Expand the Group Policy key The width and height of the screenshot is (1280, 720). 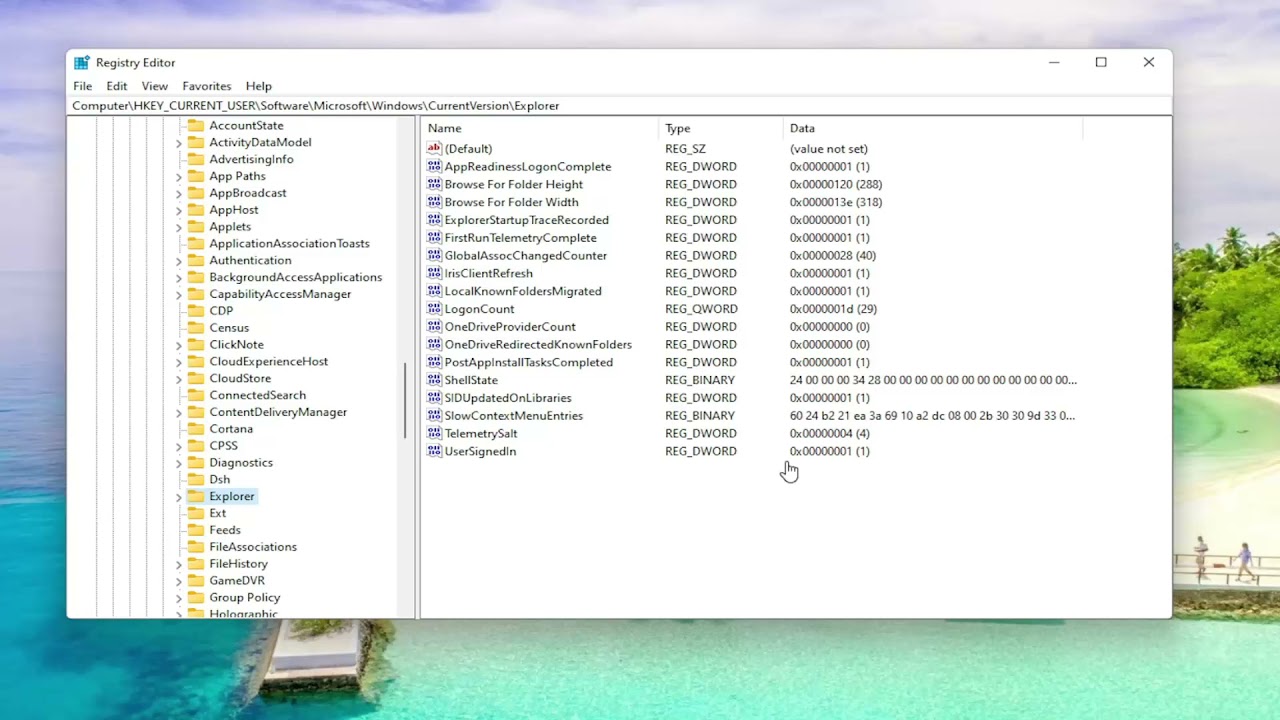coord(179,598)
